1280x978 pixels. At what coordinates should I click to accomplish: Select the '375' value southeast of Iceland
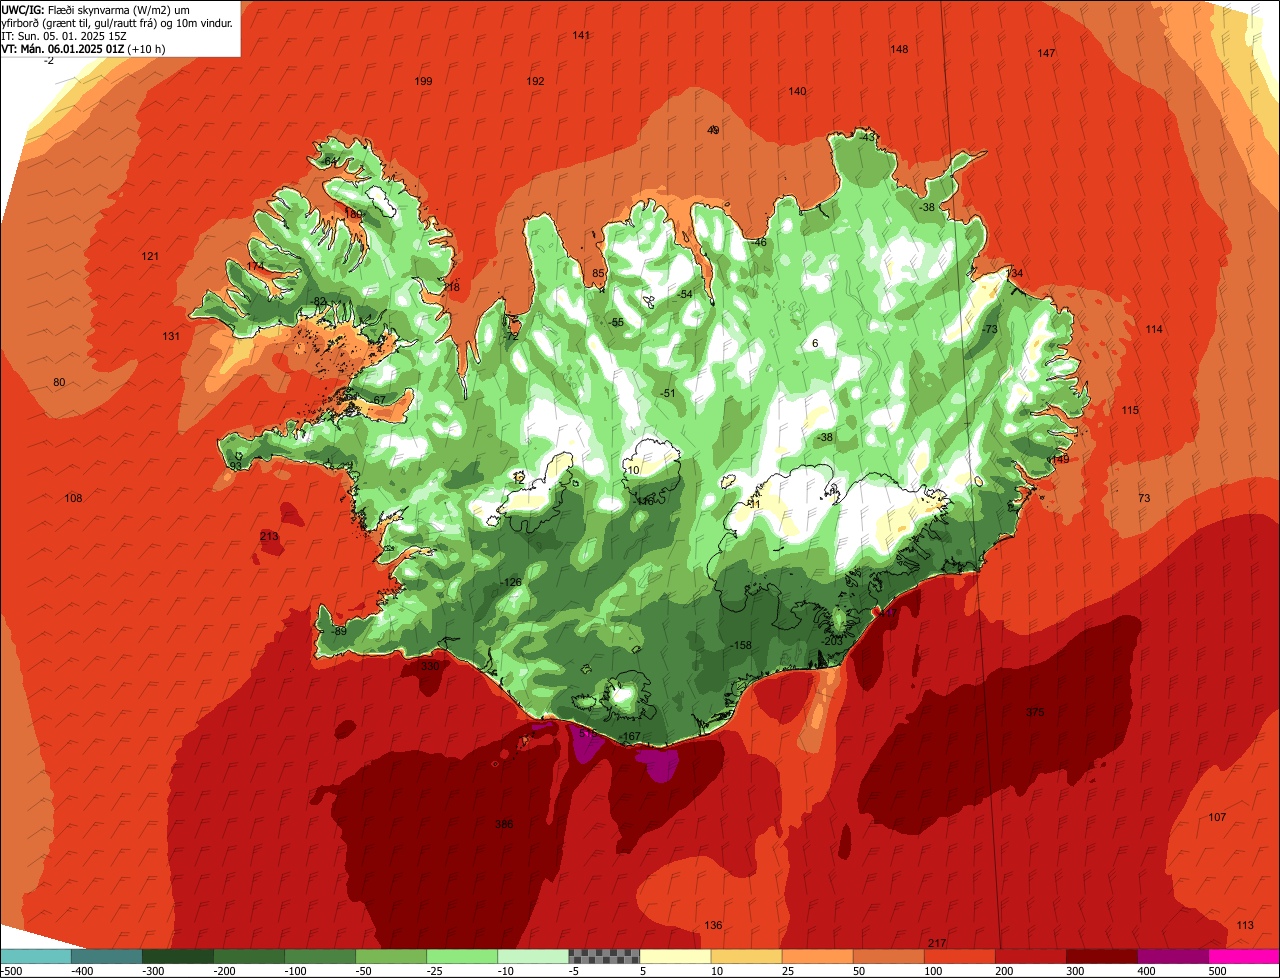pyautogui.click(x=1035, y=712)
